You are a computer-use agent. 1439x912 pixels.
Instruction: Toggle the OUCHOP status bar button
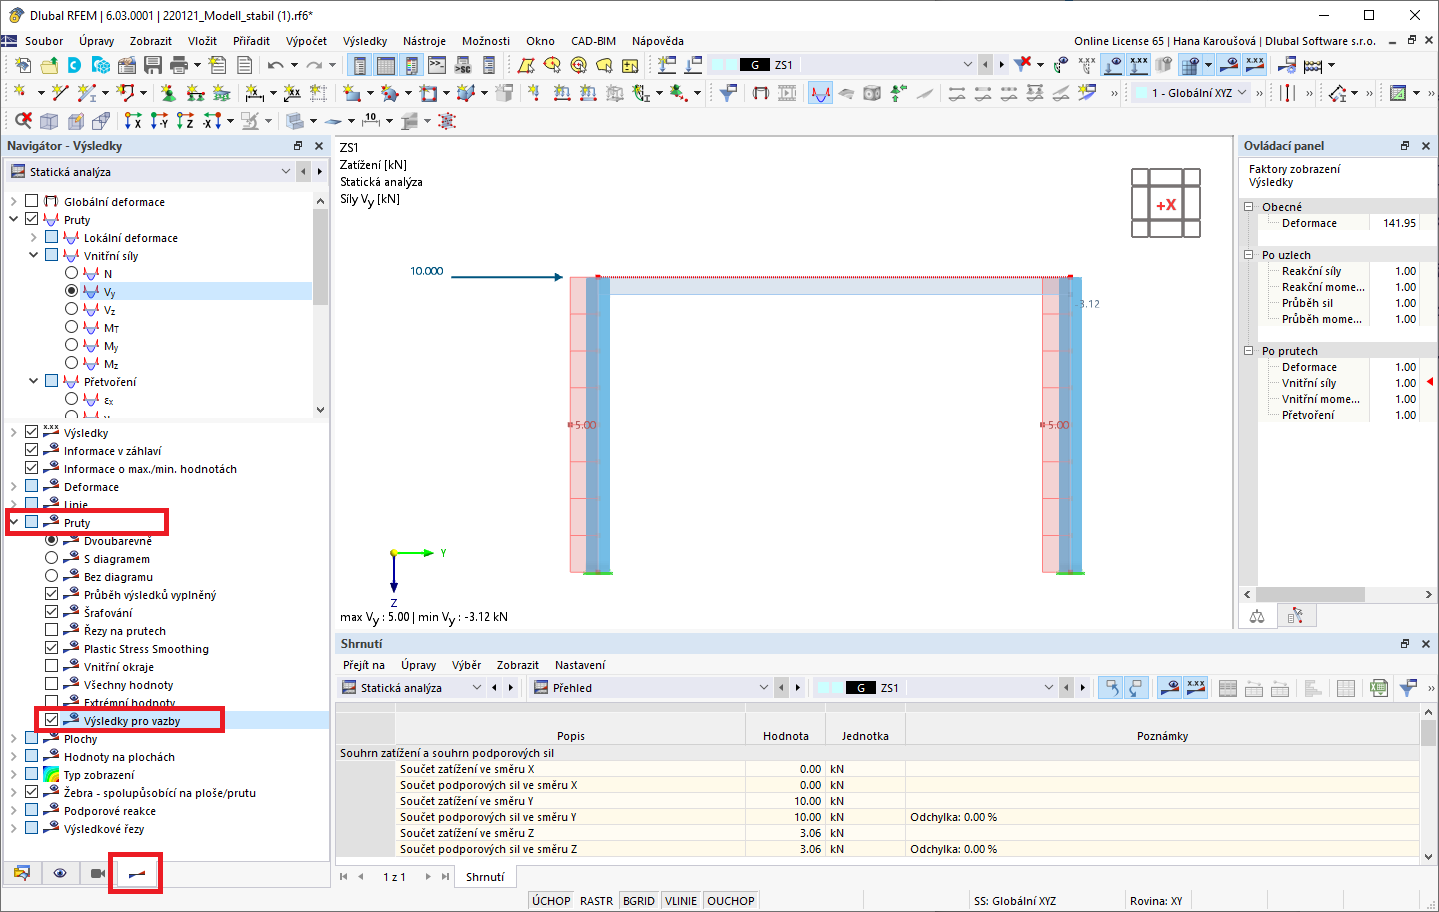pyautogui.click(x=731, y=901)
